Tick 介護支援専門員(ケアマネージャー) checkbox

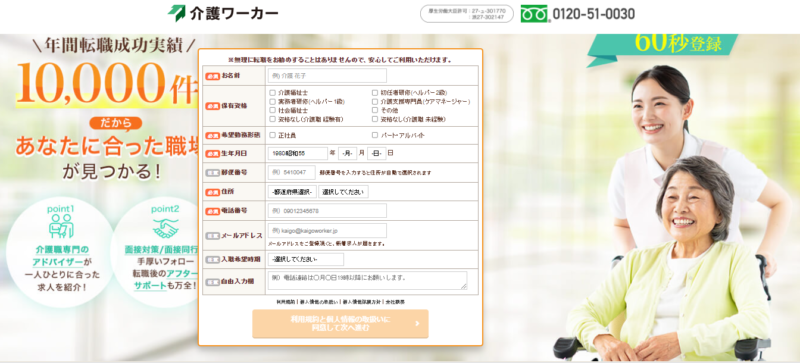374,102
